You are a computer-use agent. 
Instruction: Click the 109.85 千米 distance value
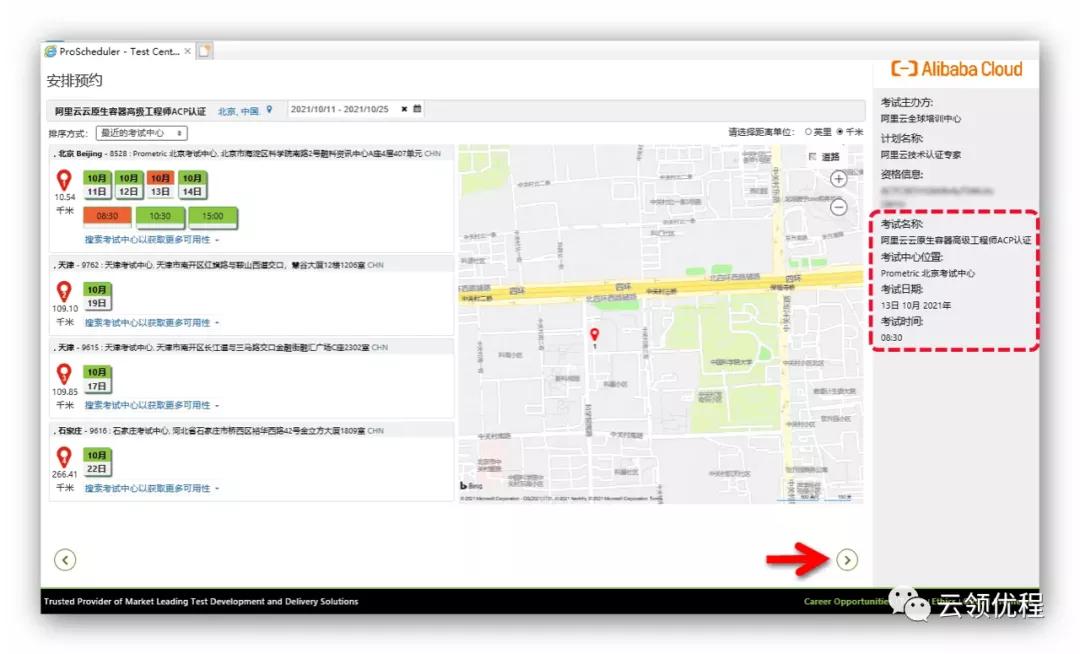[65, 398]
